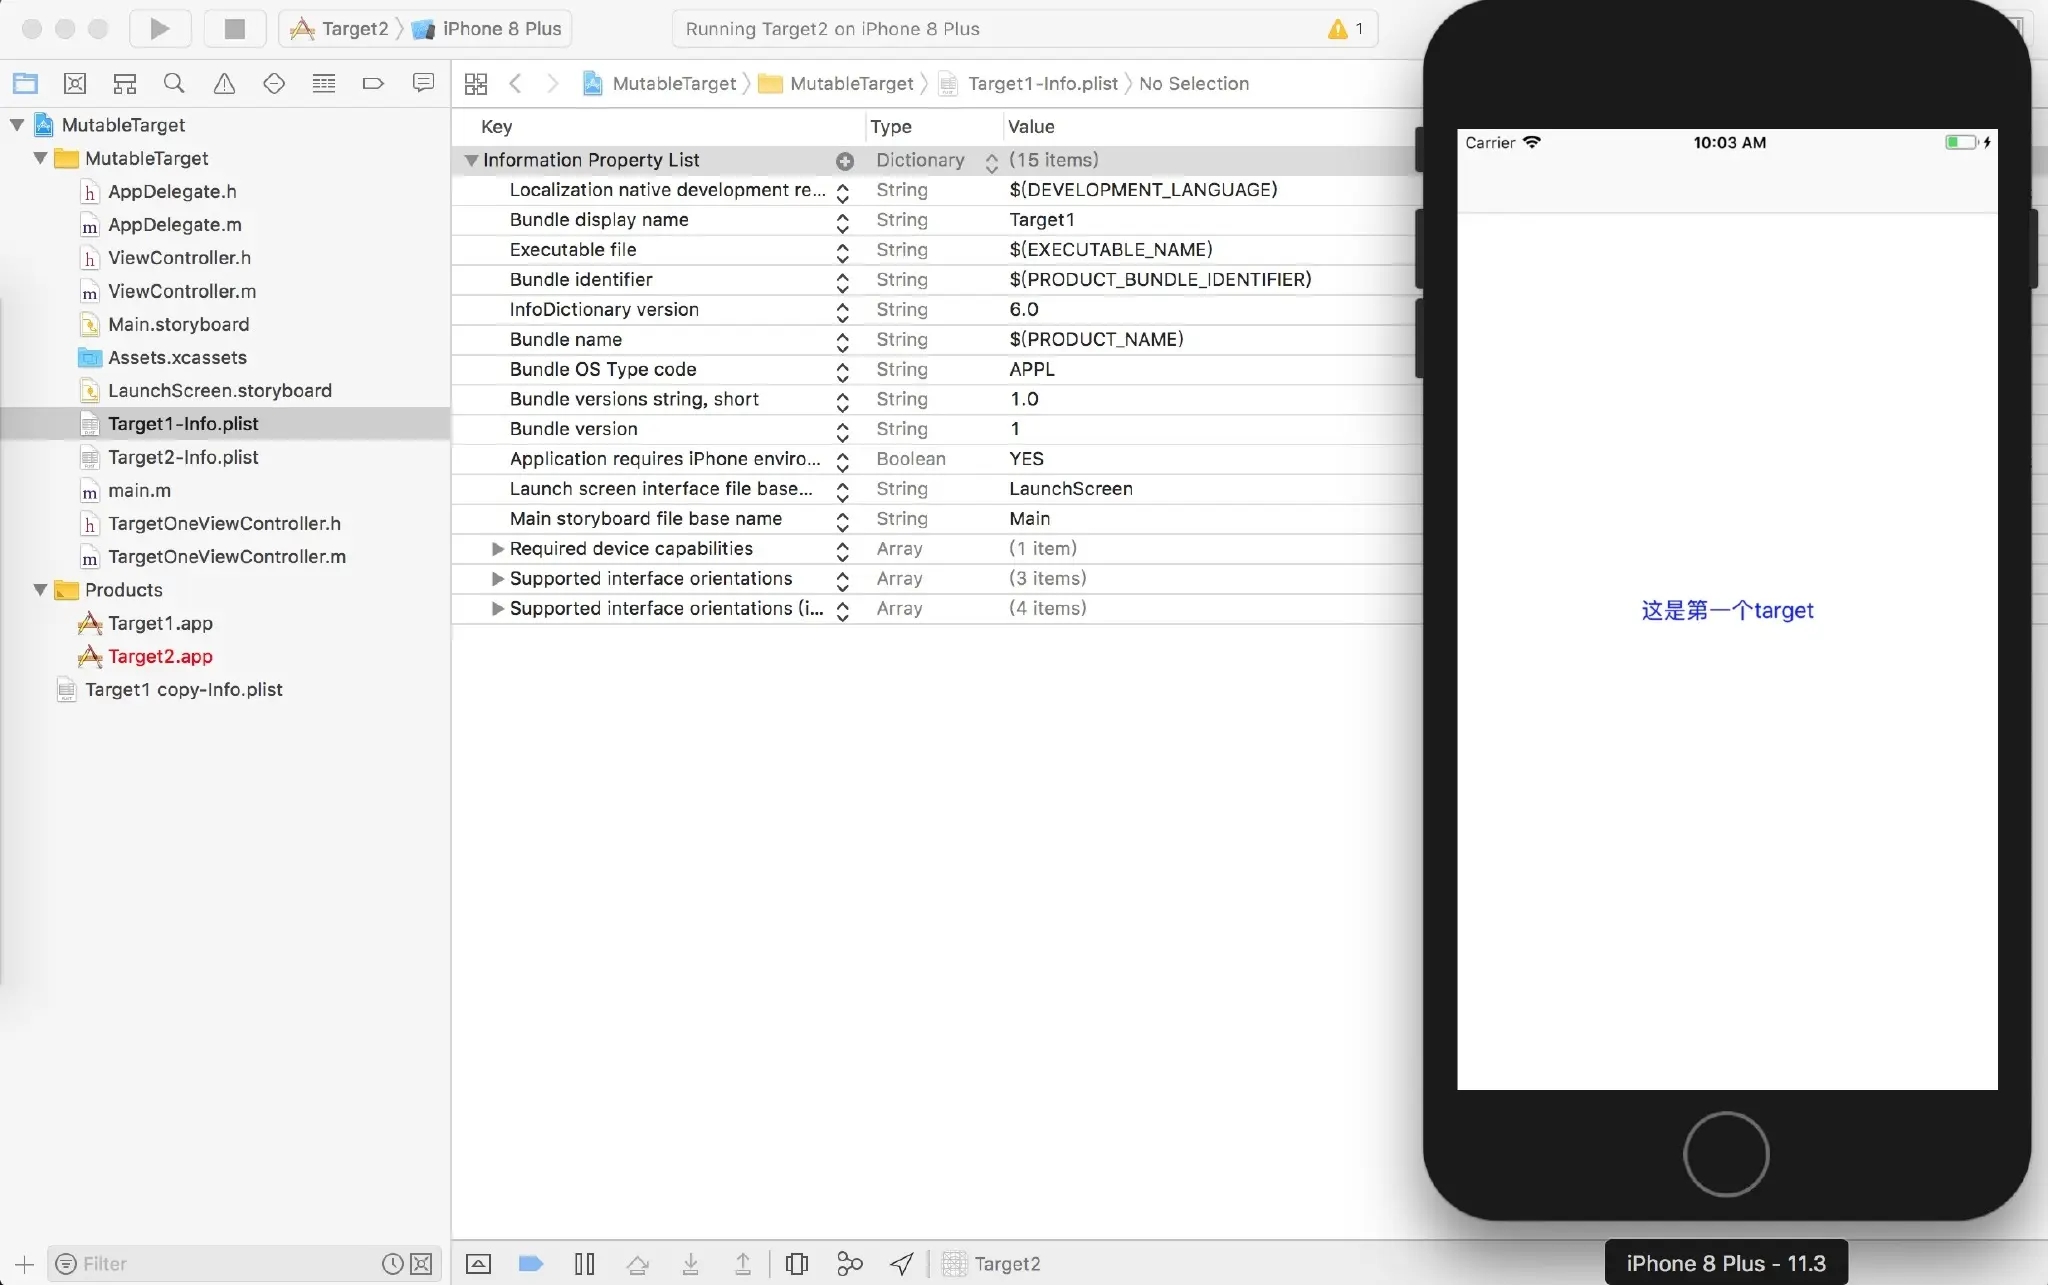
Task: Open the Find navigator
Action: point(174,83)
